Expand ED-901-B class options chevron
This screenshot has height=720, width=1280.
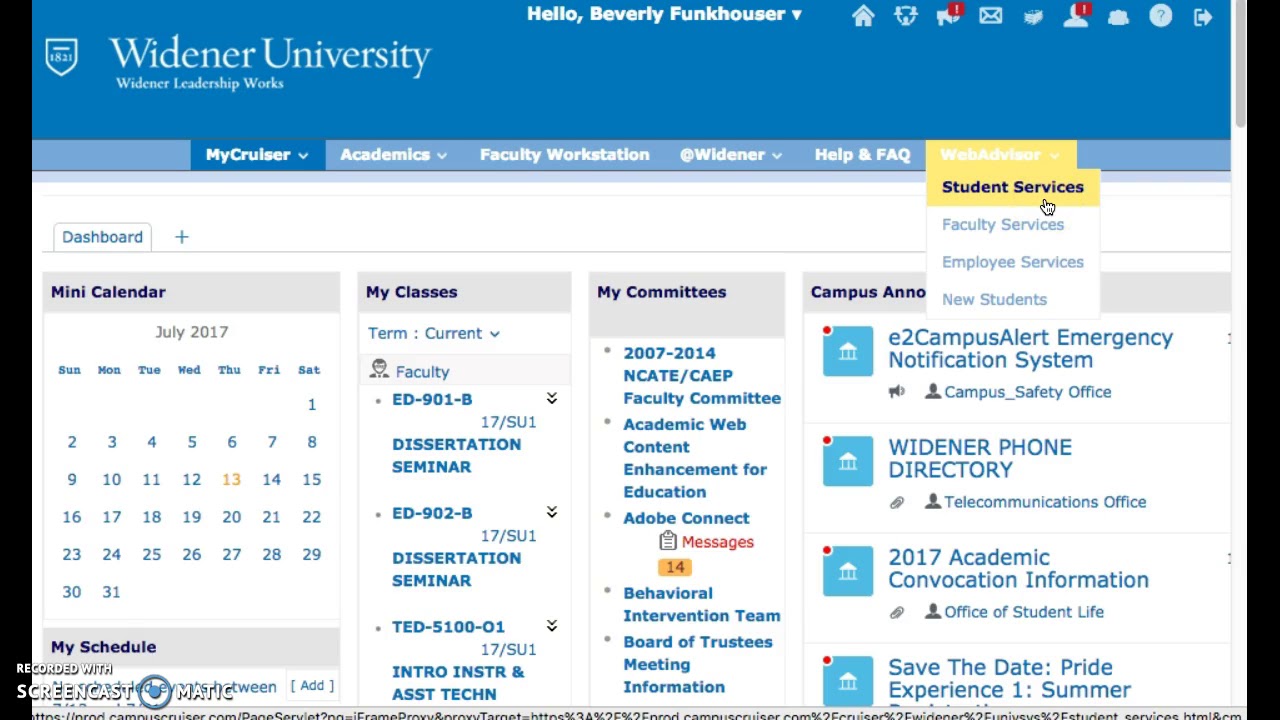551,399
